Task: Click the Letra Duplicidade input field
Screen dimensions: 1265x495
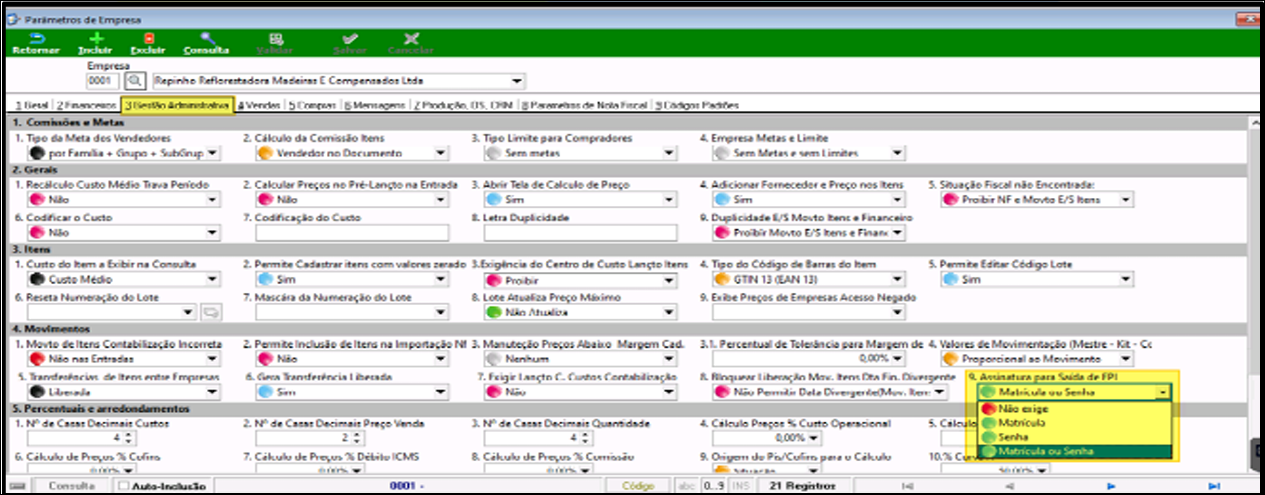Action: [x=580, y=233]
